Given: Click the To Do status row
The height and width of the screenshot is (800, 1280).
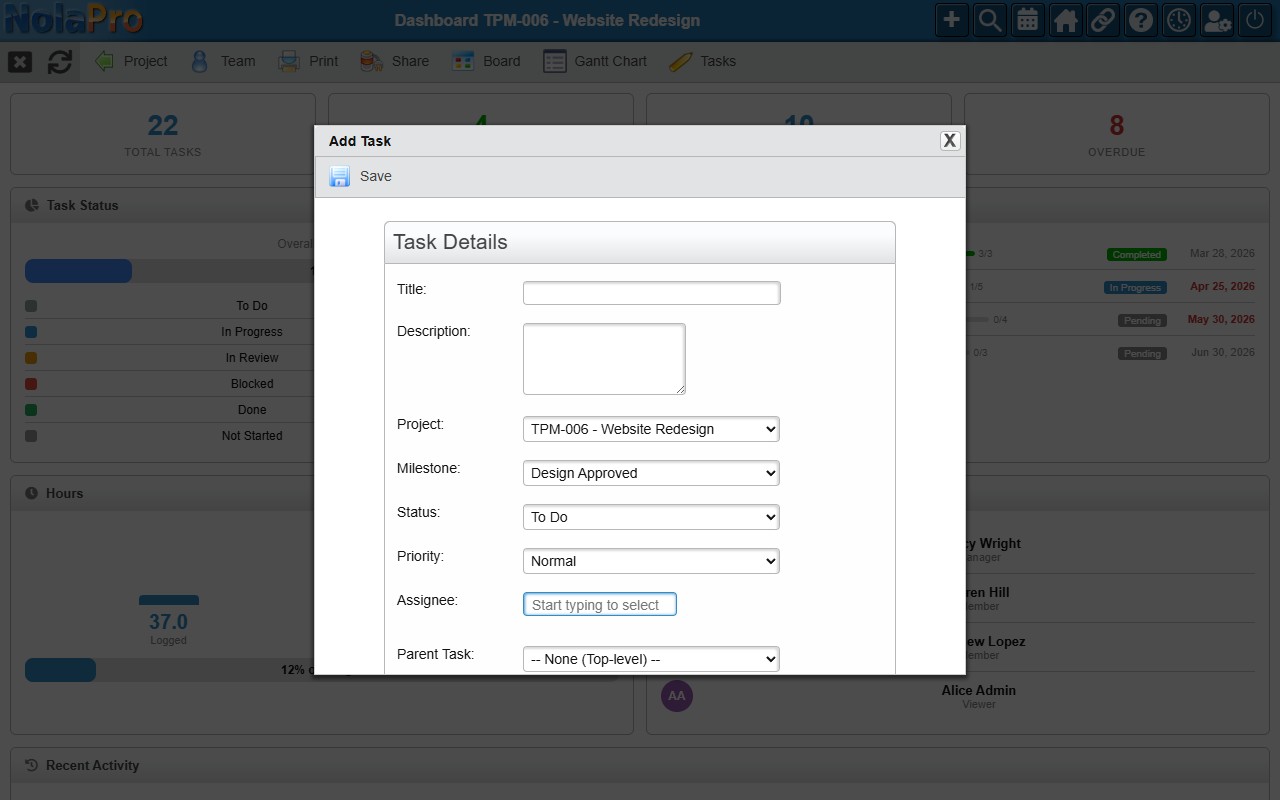Looking at the screenshot, I should [169, 306].
